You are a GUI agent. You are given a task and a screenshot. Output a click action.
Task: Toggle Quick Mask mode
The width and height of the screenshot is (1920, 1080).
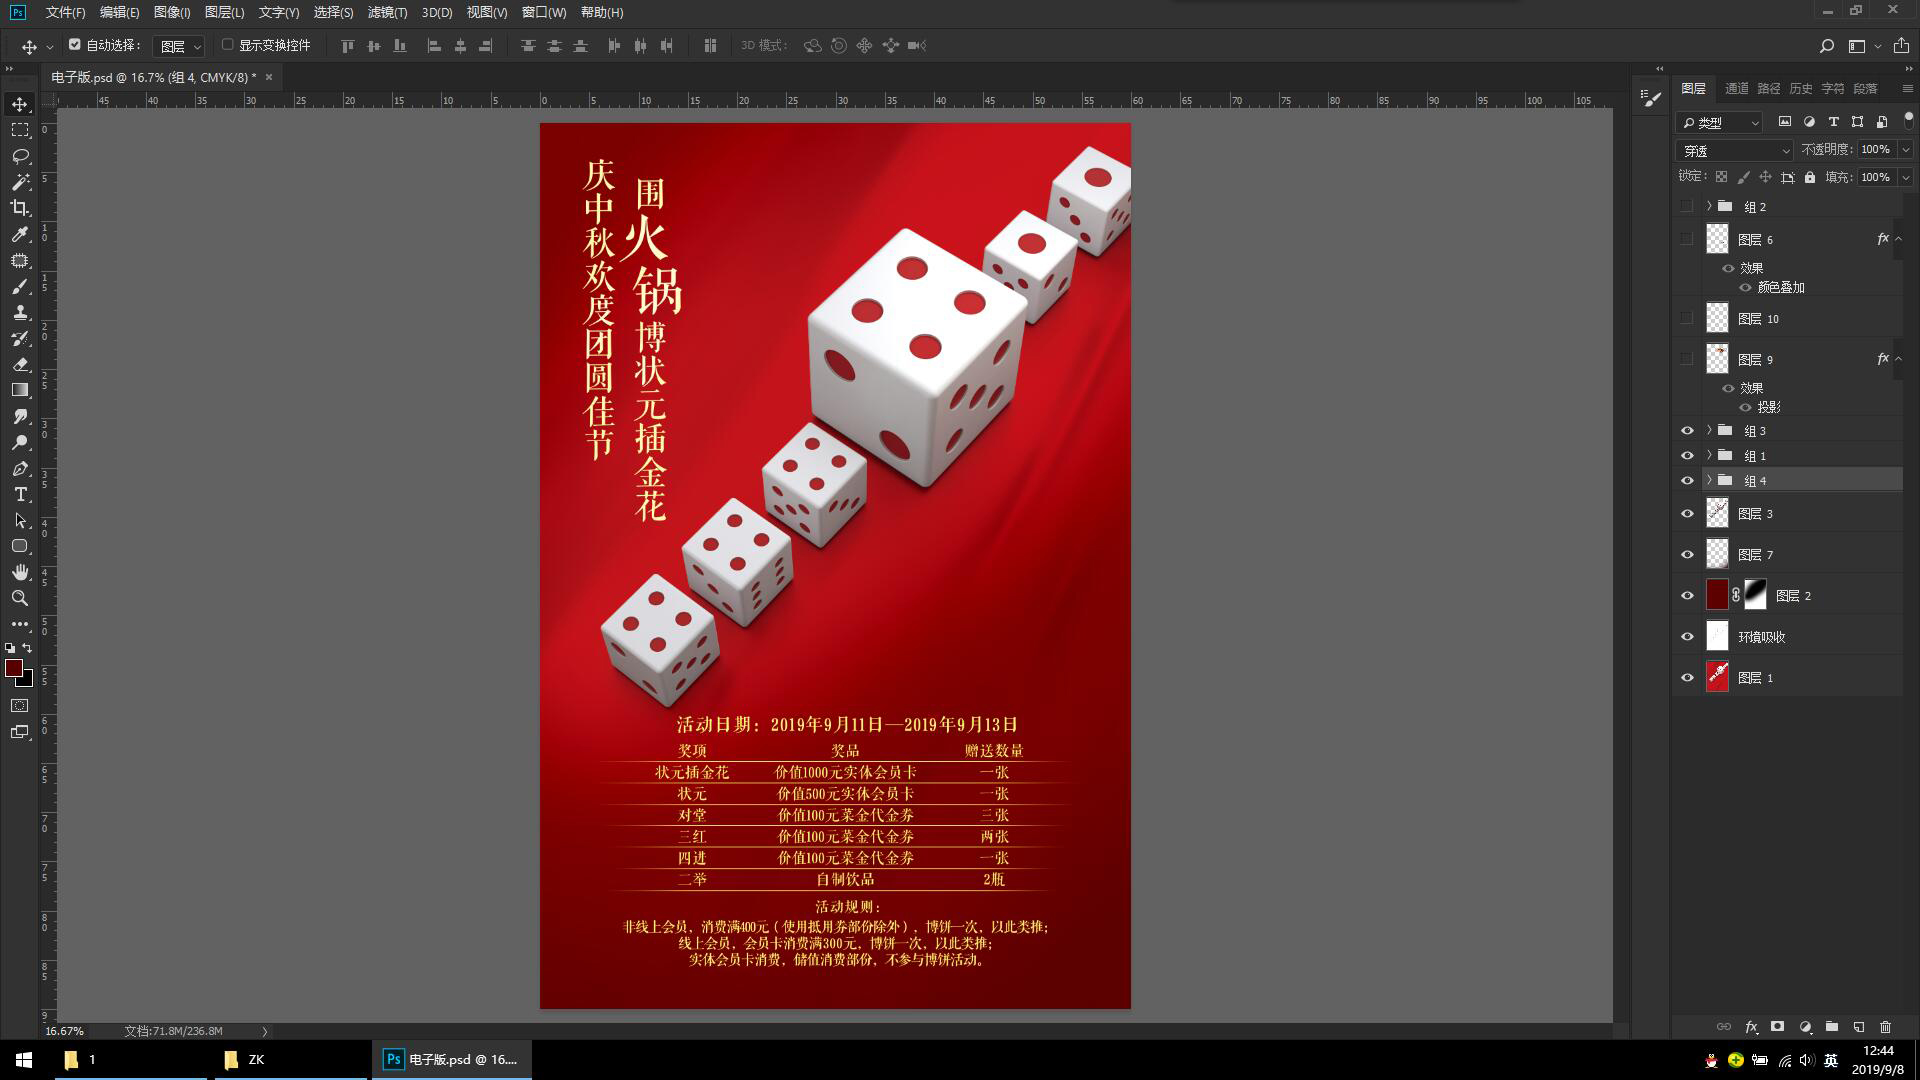pyautogui.click(x=20, y=706)
